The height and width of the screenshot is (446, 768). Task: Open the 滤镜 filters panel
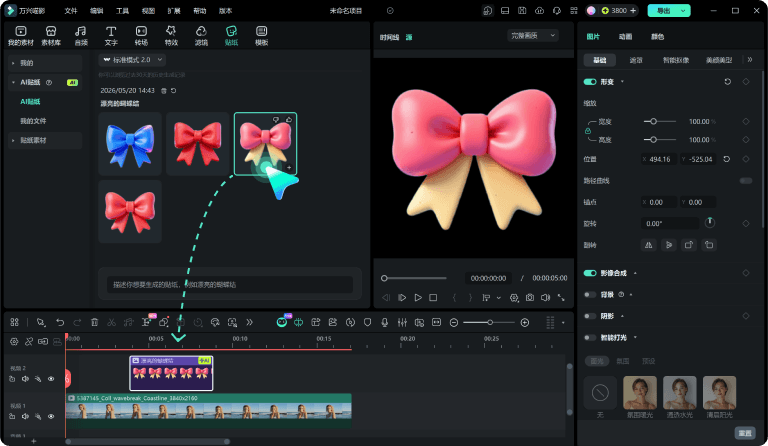(201, 36)
